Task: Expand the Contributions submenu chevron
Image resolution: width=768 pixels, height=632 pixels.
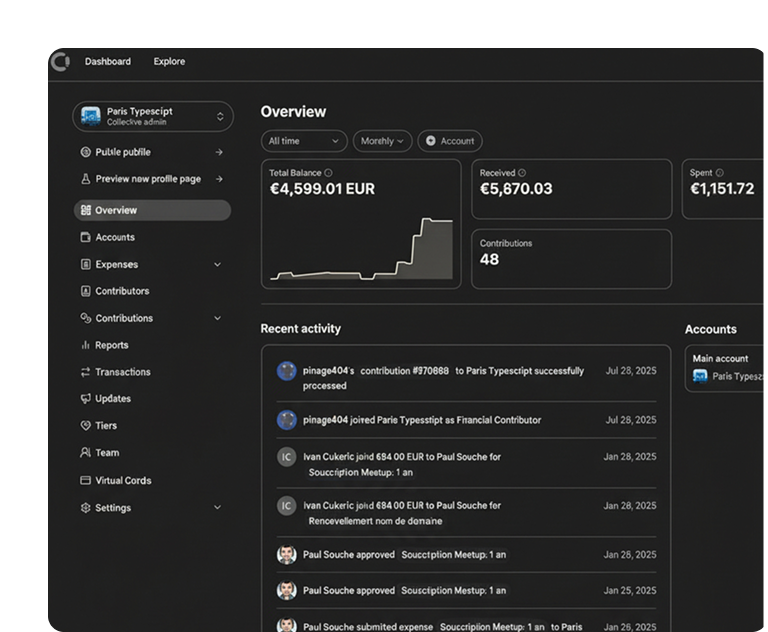Action: (217, 319)
